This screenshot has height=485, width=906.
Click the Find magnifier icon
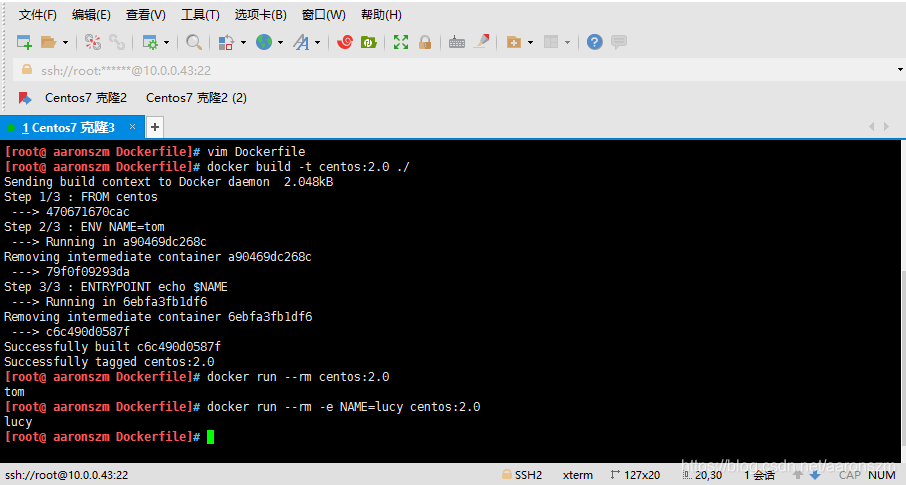click(194, 42)
